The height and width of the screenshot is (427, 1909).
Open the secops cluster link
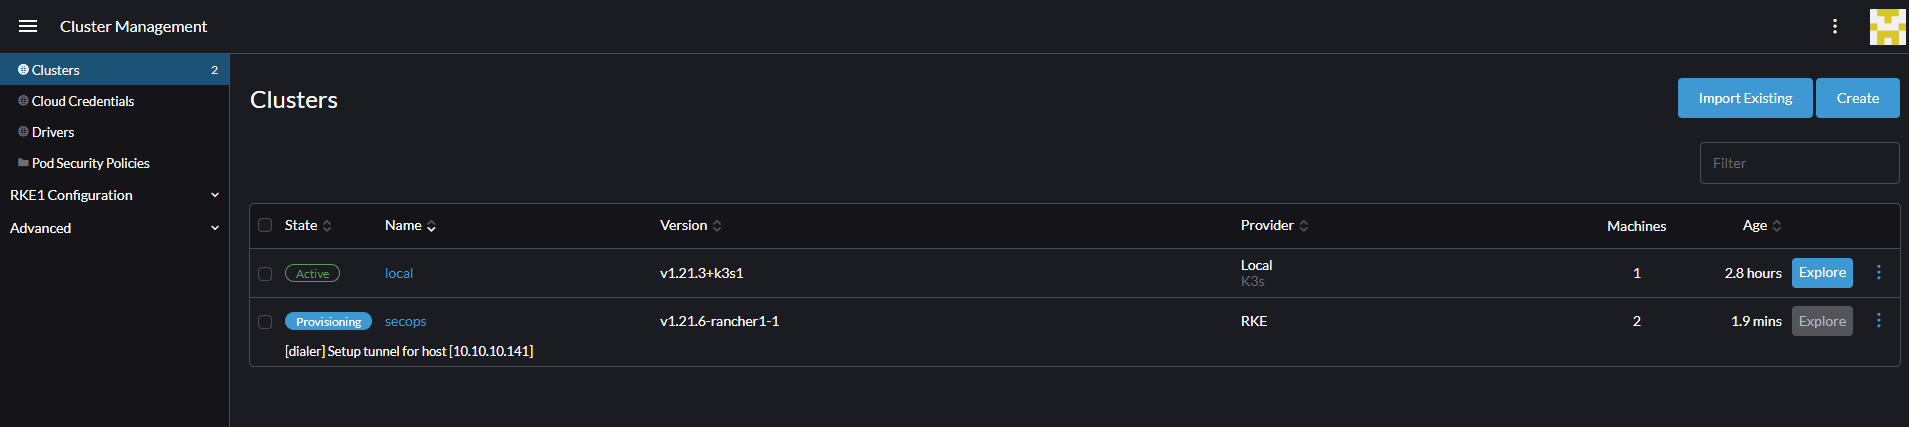pyautogui.click(x=405, y=321)
